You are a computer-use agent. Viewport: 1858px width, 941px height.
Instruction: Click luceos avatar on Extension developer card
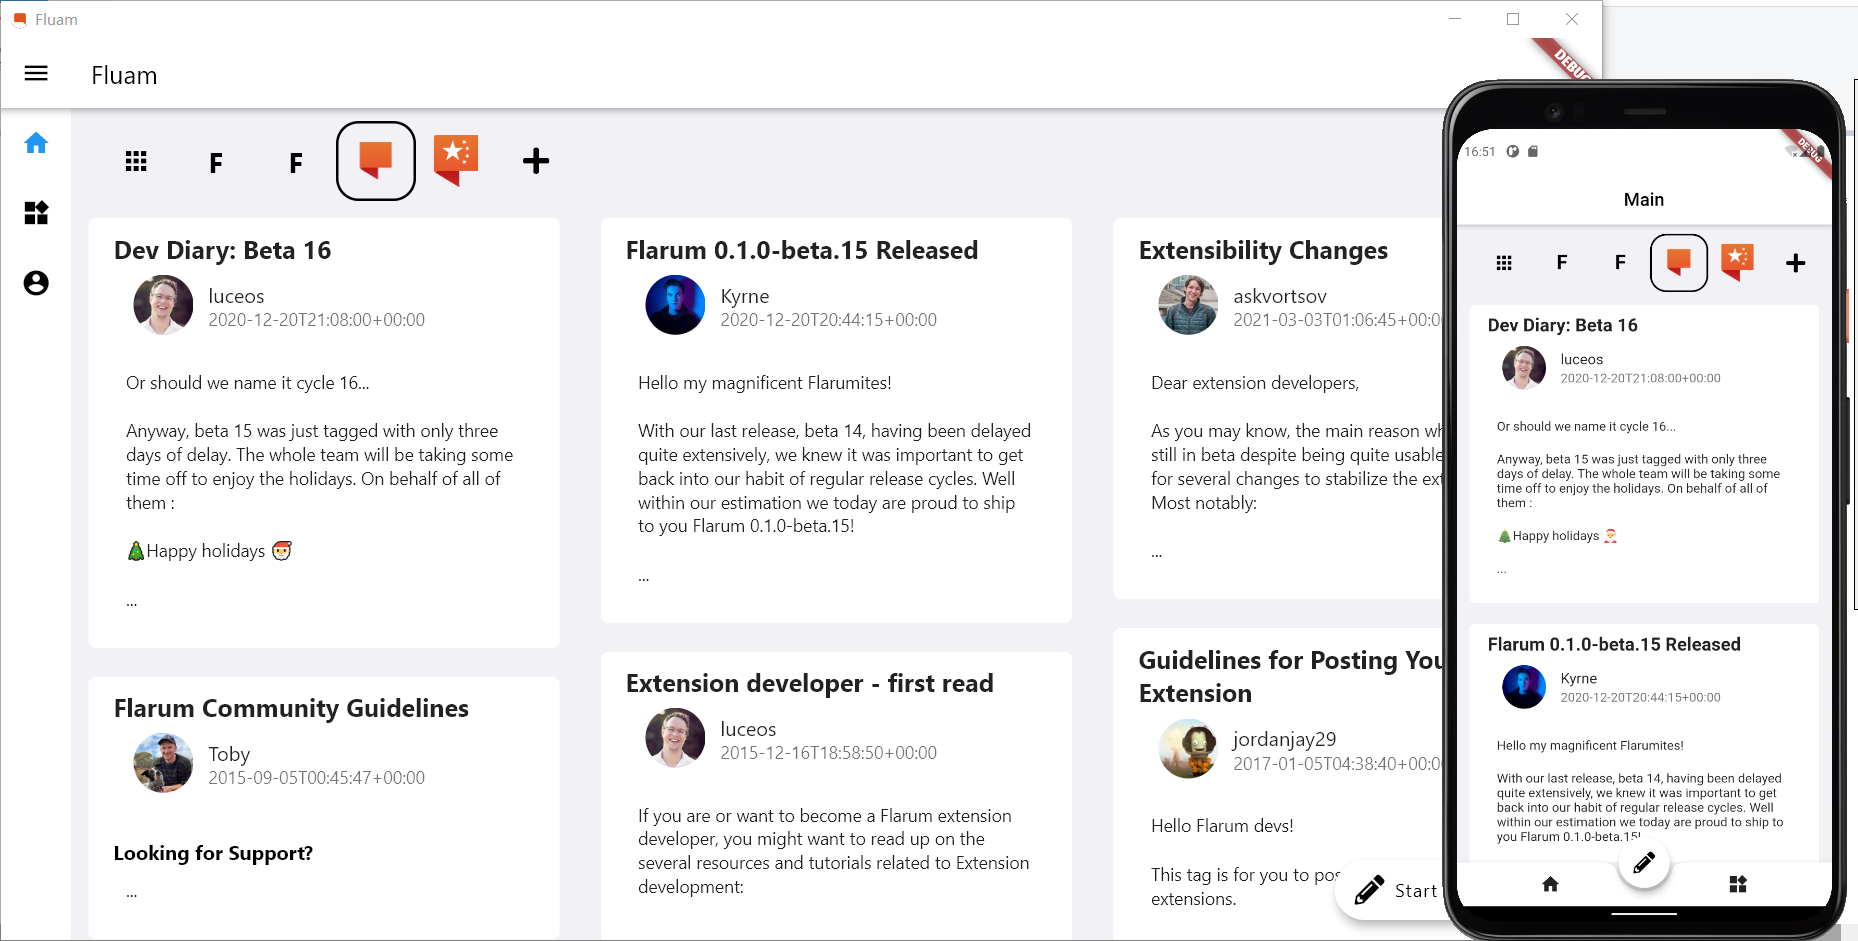point(676,738)
